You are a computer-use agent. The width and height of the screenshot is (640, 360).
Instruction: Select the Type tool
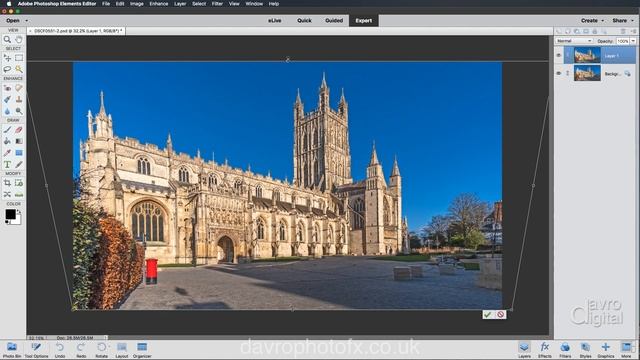click(x=7, y=164)
